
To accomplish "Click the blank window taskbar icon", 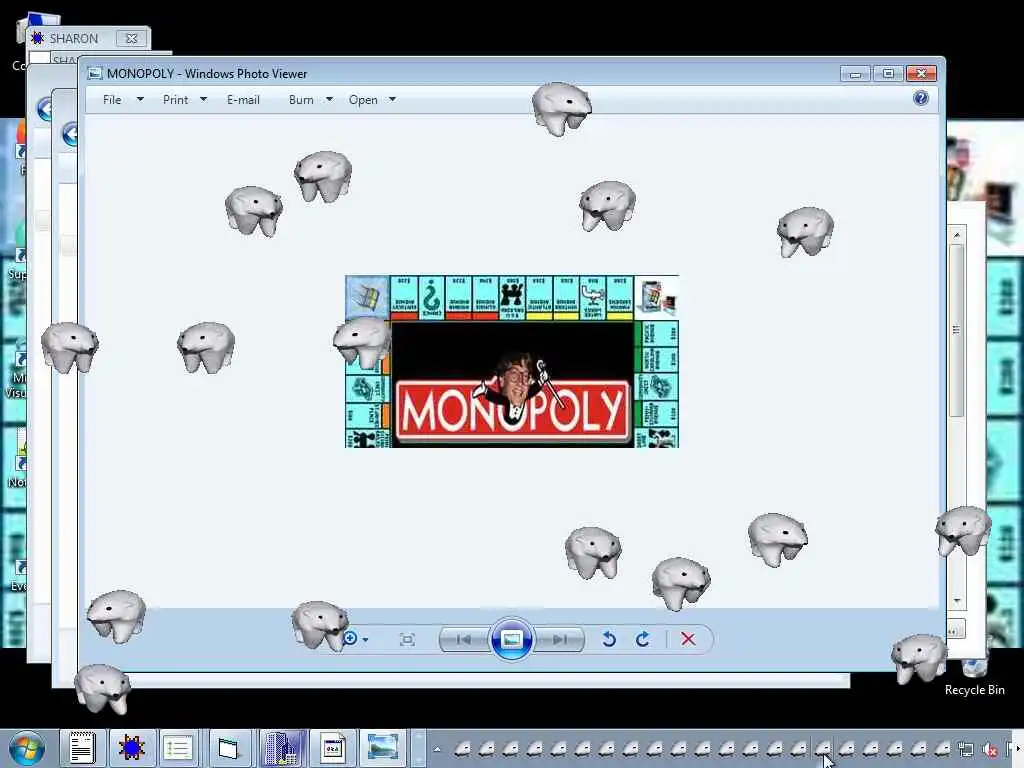I will pyautogui.click(x=229, y=748).
